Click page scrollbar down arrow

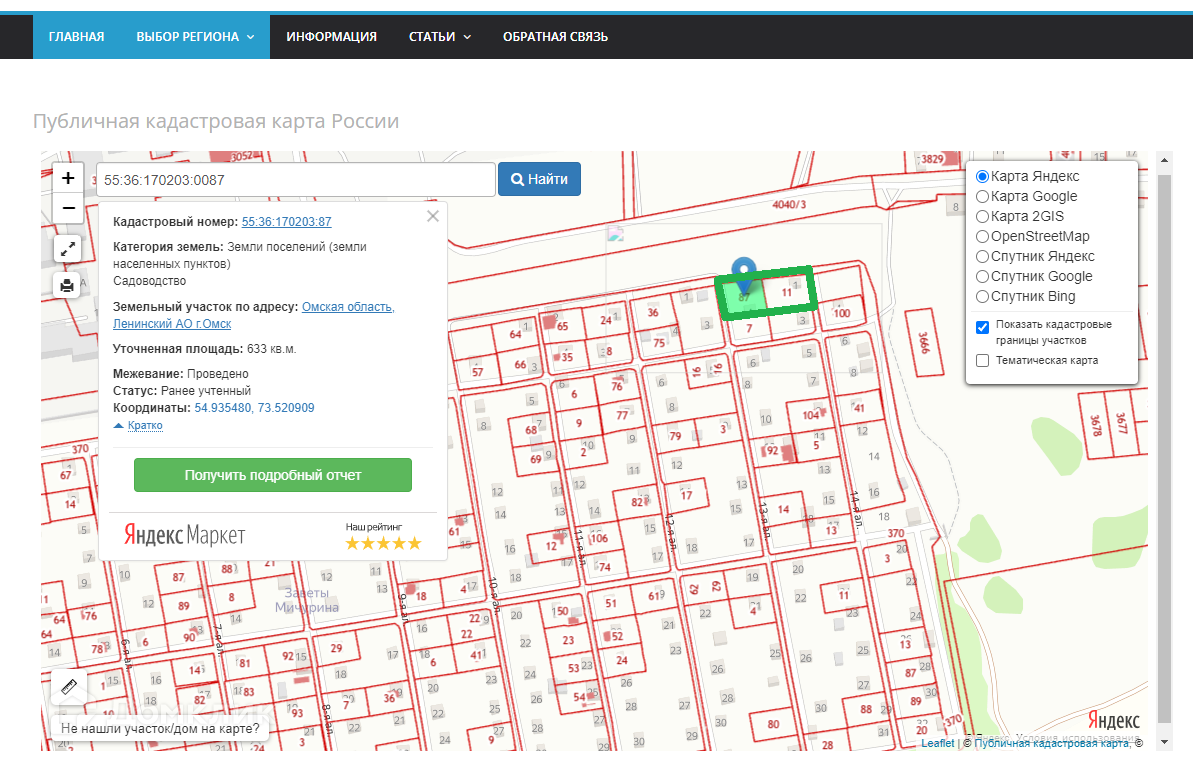click(1163, 742)
